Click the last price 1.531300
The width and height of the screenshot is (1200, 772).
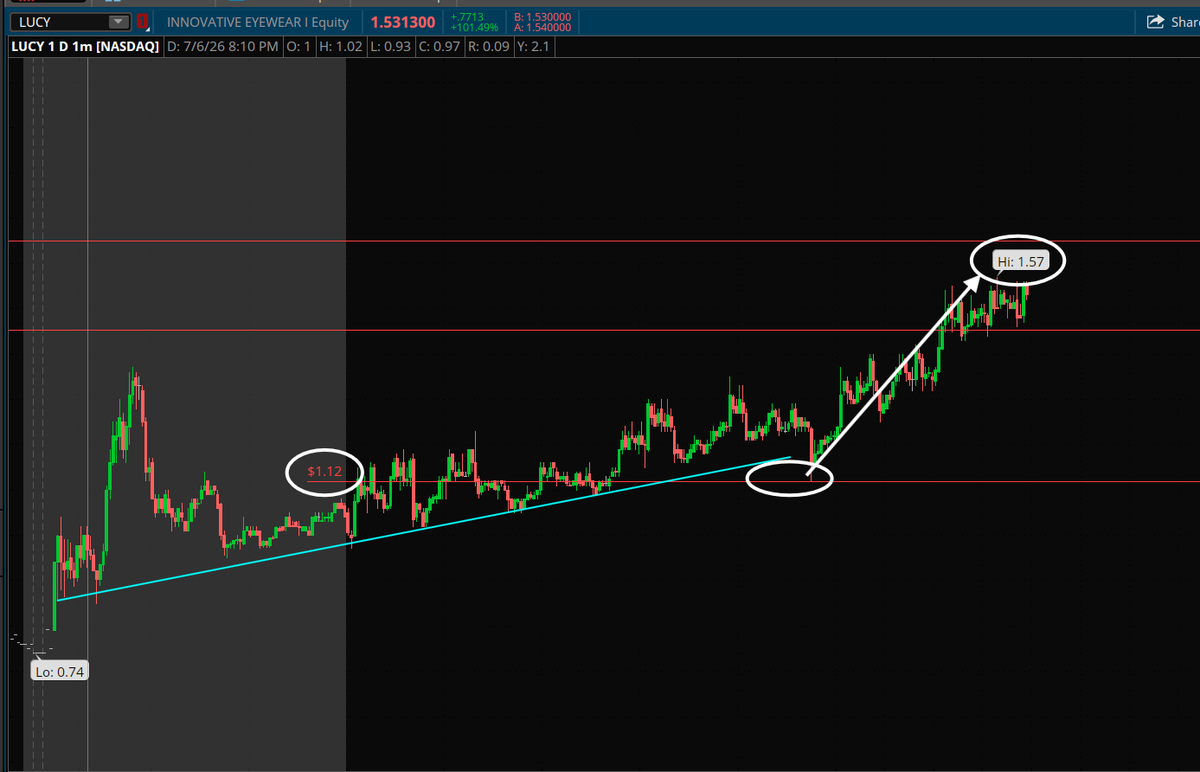402,22
